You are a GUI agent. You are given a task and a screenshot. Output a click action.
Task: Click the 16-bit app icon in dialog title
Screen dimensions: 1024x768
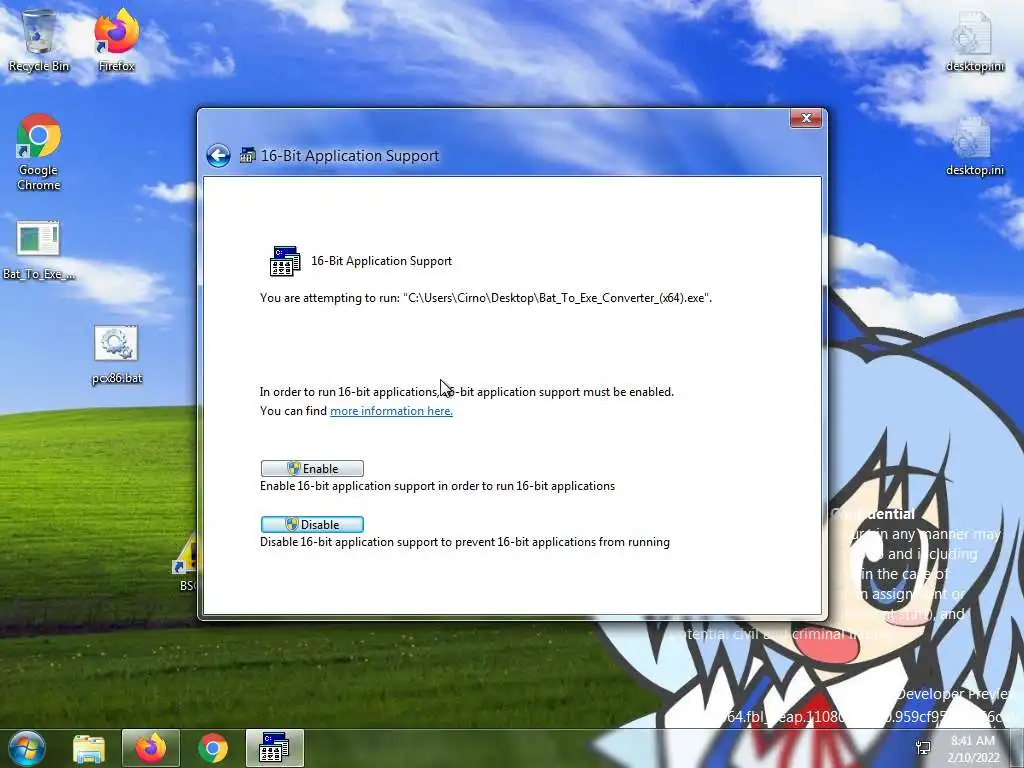248,155
